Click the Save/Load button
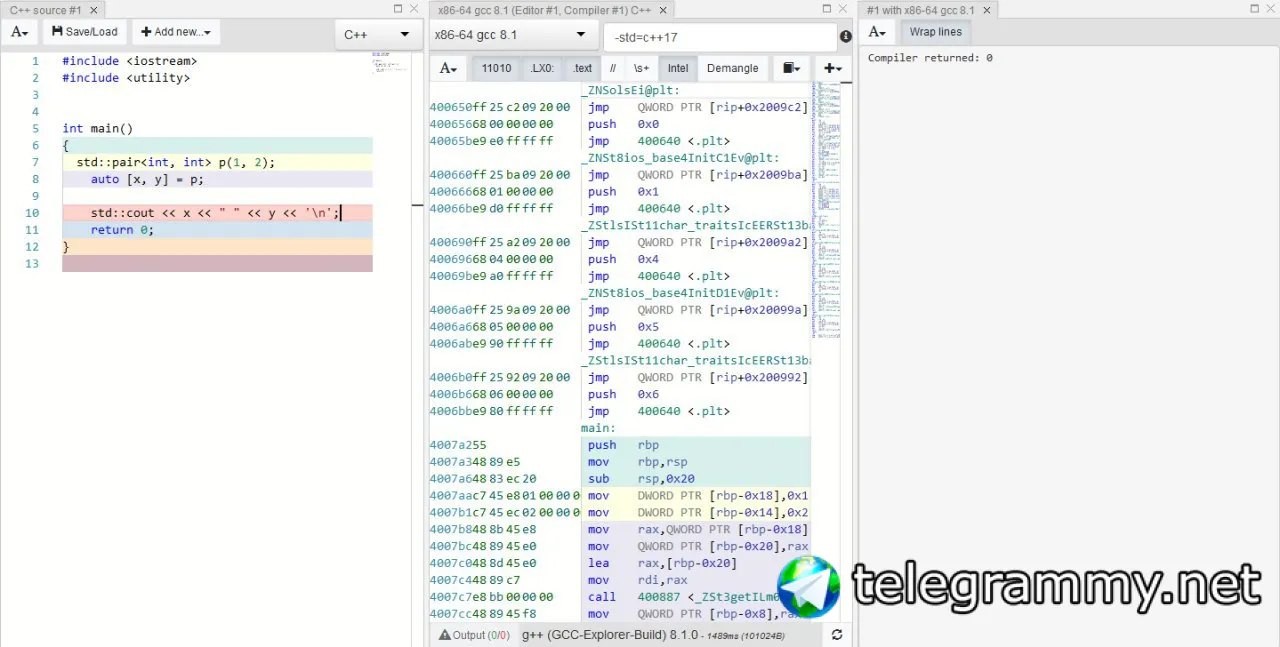The image size is (1280, 647). coord(85,32)
